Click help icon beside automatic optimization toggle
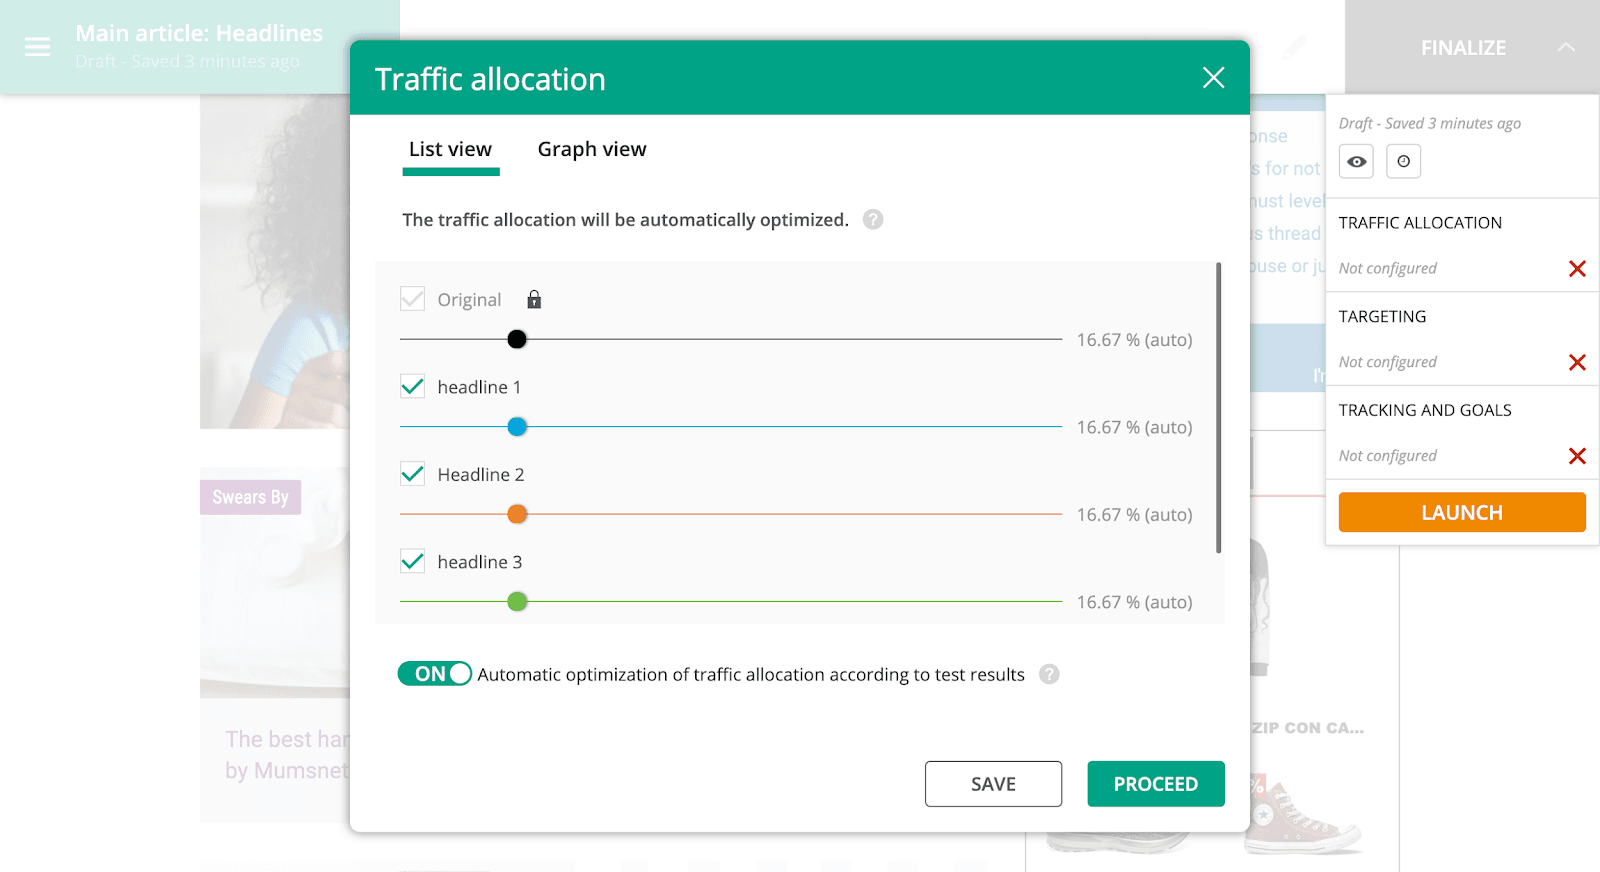The width and height of the screenshot is (1600, 872). coord(1049,674)
